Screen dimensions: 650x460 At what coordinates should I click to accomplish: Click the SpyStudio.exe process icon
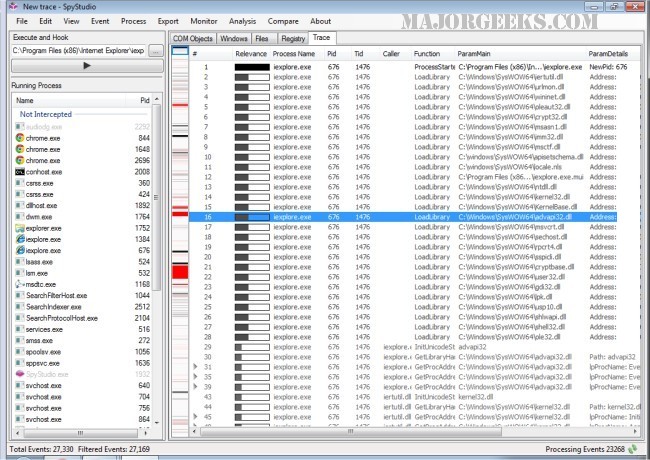click(x=20, y=374)
